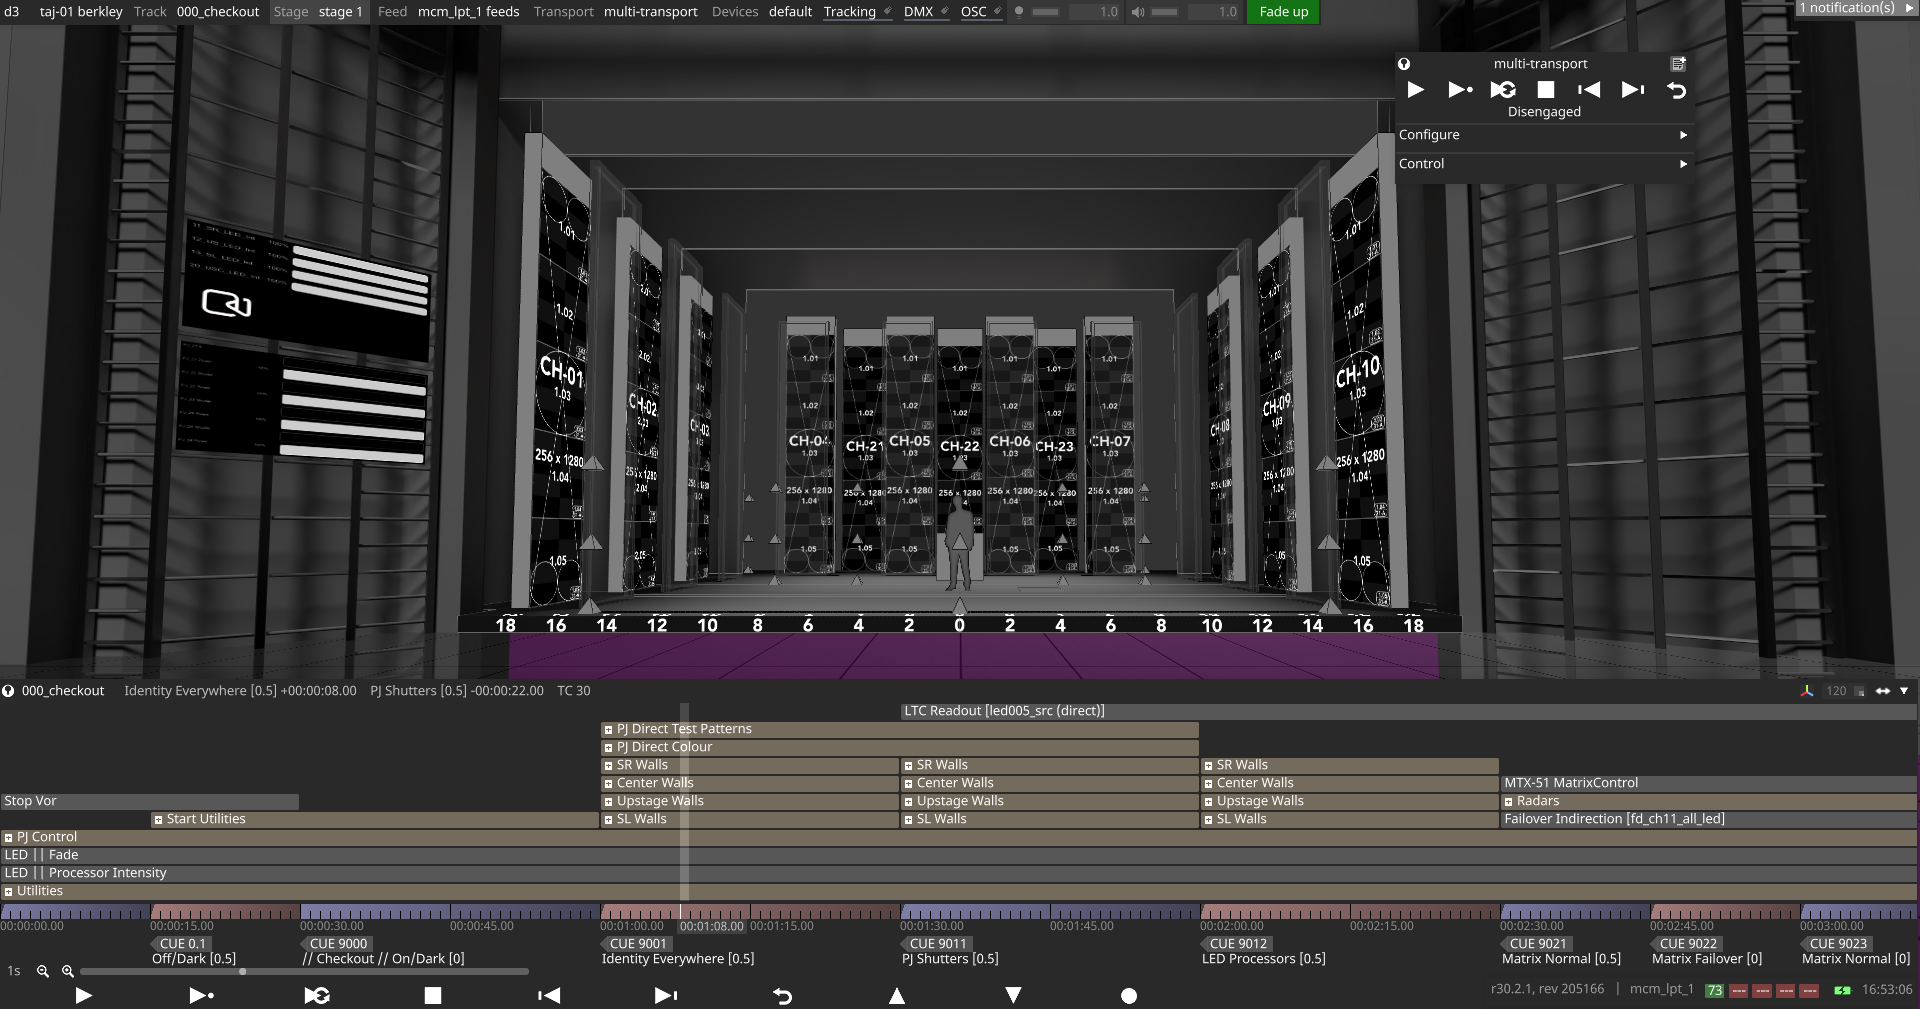The width and height of the screenshot is (1920, 1009).
Task: Open the Stage stage 1 menu
Action: tap(318, 12)
